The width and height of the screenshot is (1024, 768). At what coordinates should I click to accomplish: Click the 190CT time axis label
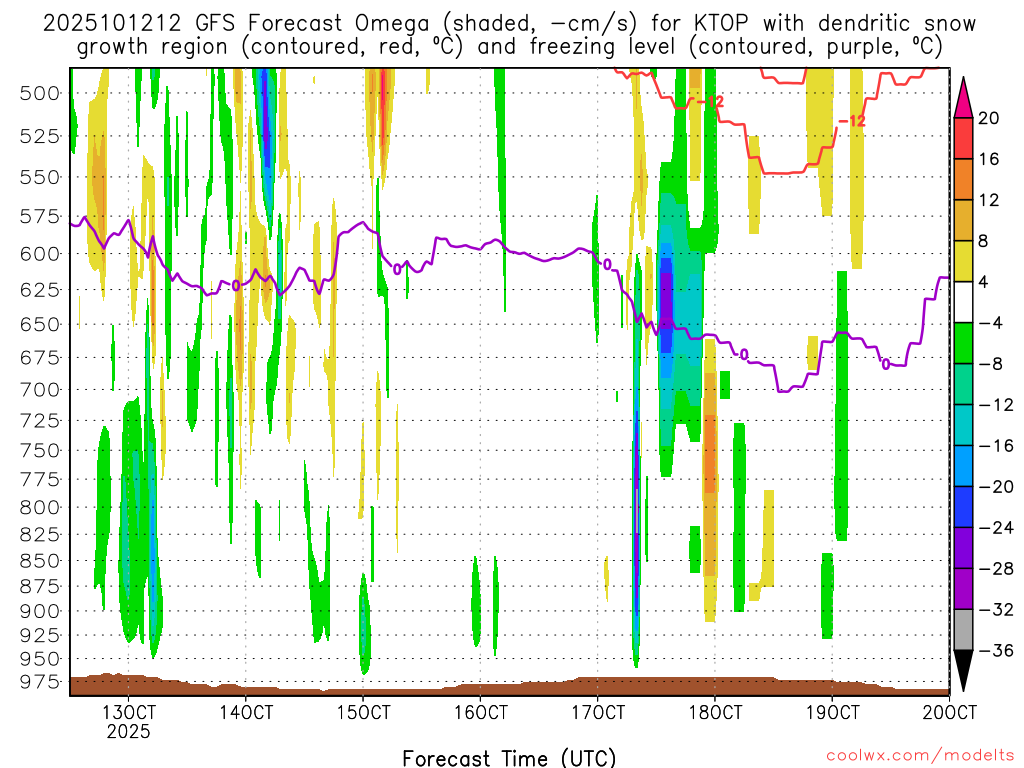[832, 711]
